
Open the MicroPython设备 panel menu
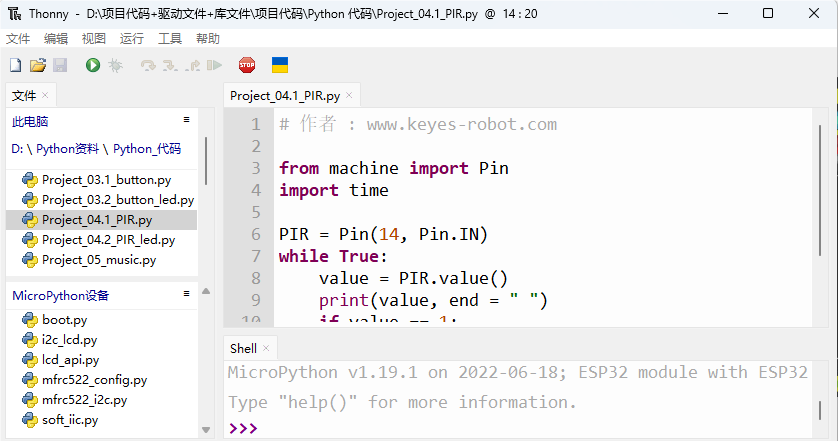click(x=187, y=293)
